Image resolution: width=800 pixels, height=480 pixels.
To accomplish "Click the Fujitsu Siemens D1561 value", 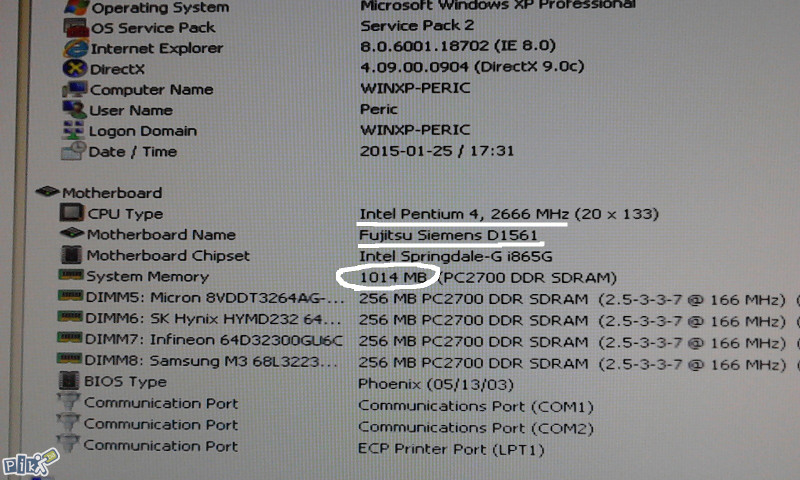I will pos(448,235).
